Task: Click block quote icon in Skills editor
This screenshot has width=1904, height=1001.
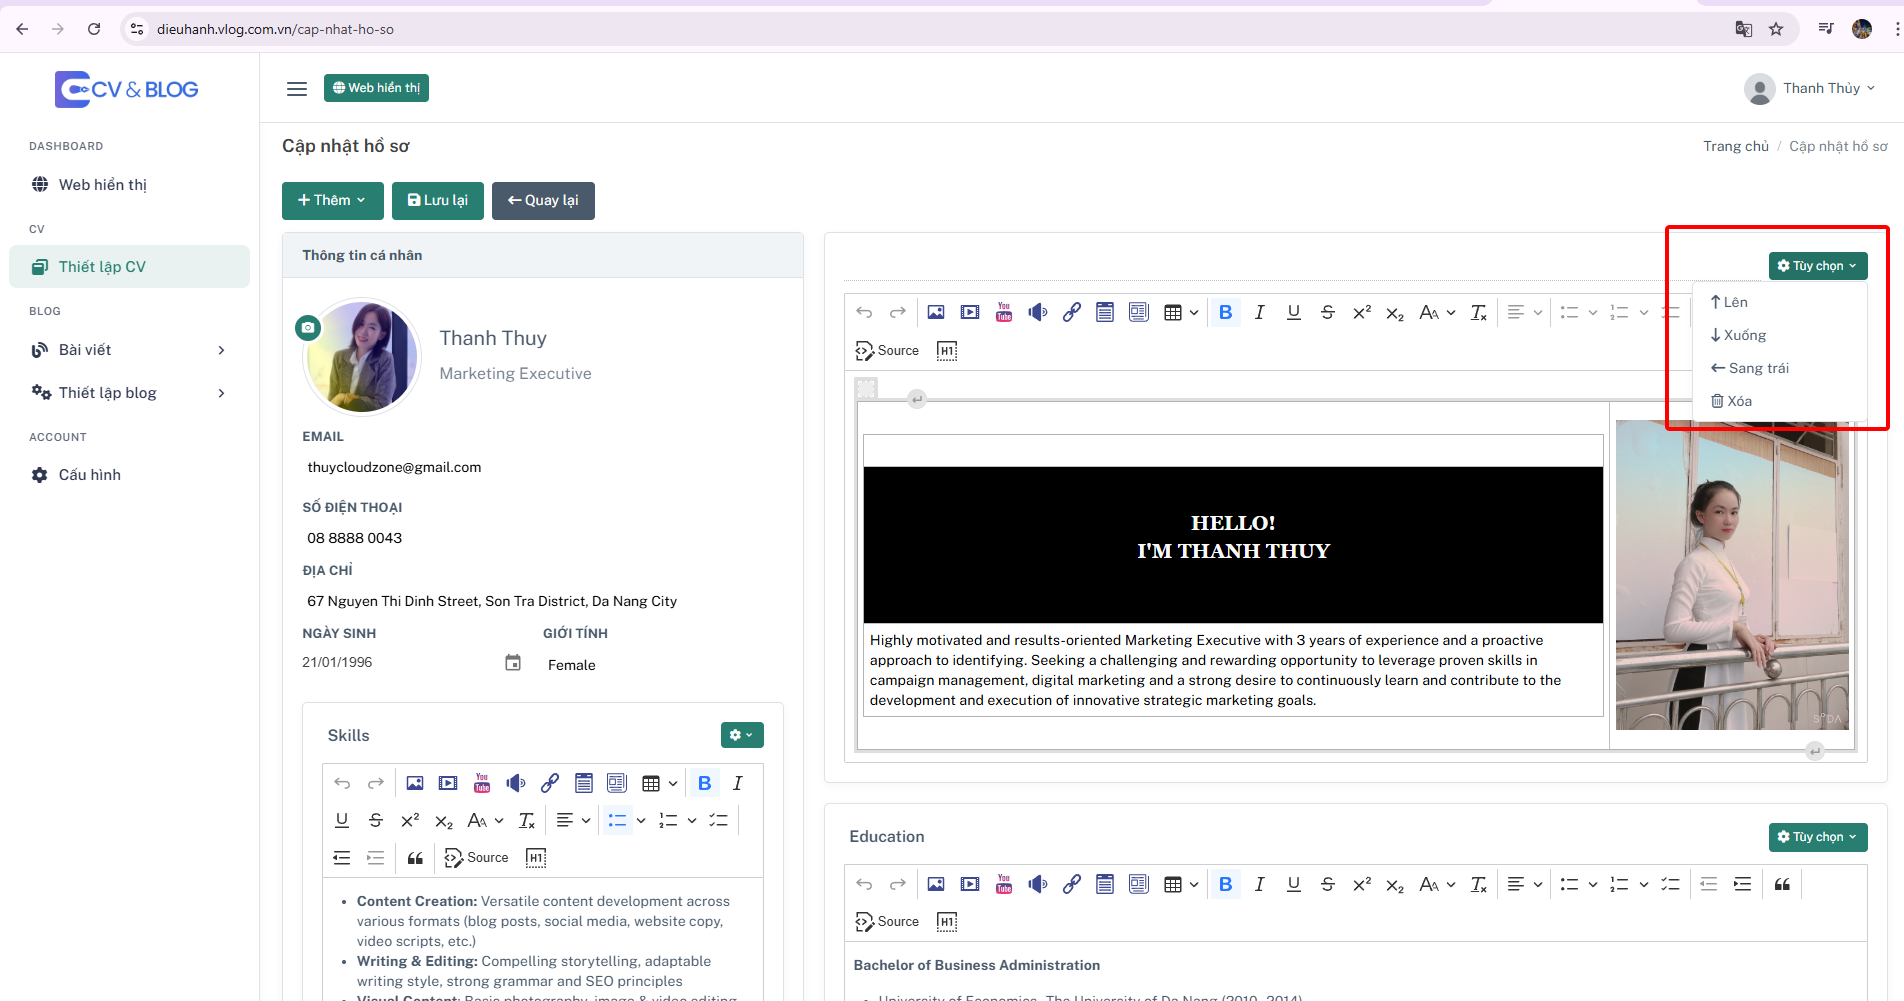Action: tap(415, 858)
